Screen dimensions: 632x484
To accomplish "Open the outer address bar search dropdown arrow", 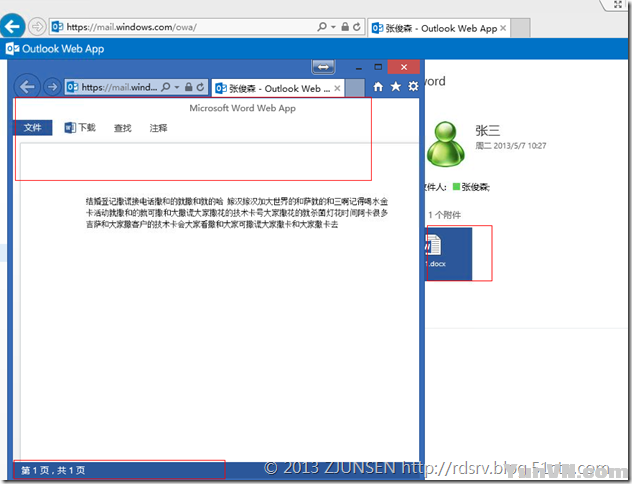I will [333, 27].
